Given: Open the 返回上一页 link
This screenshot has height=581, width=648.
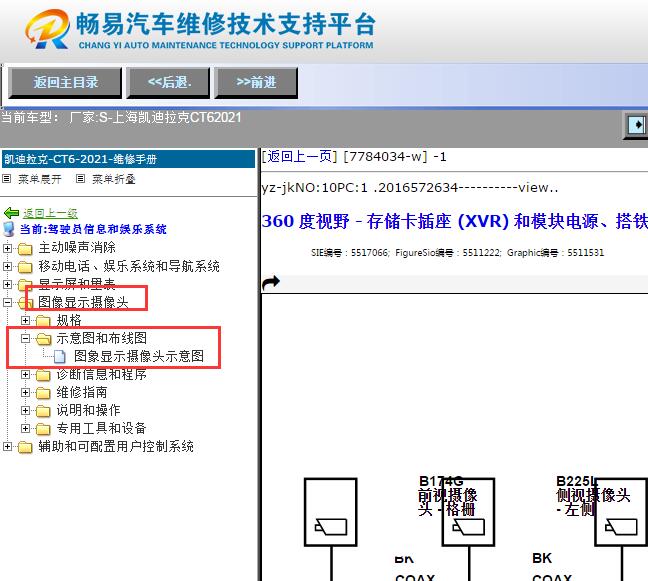Looking at the screenshot, I should coord(300,157).
